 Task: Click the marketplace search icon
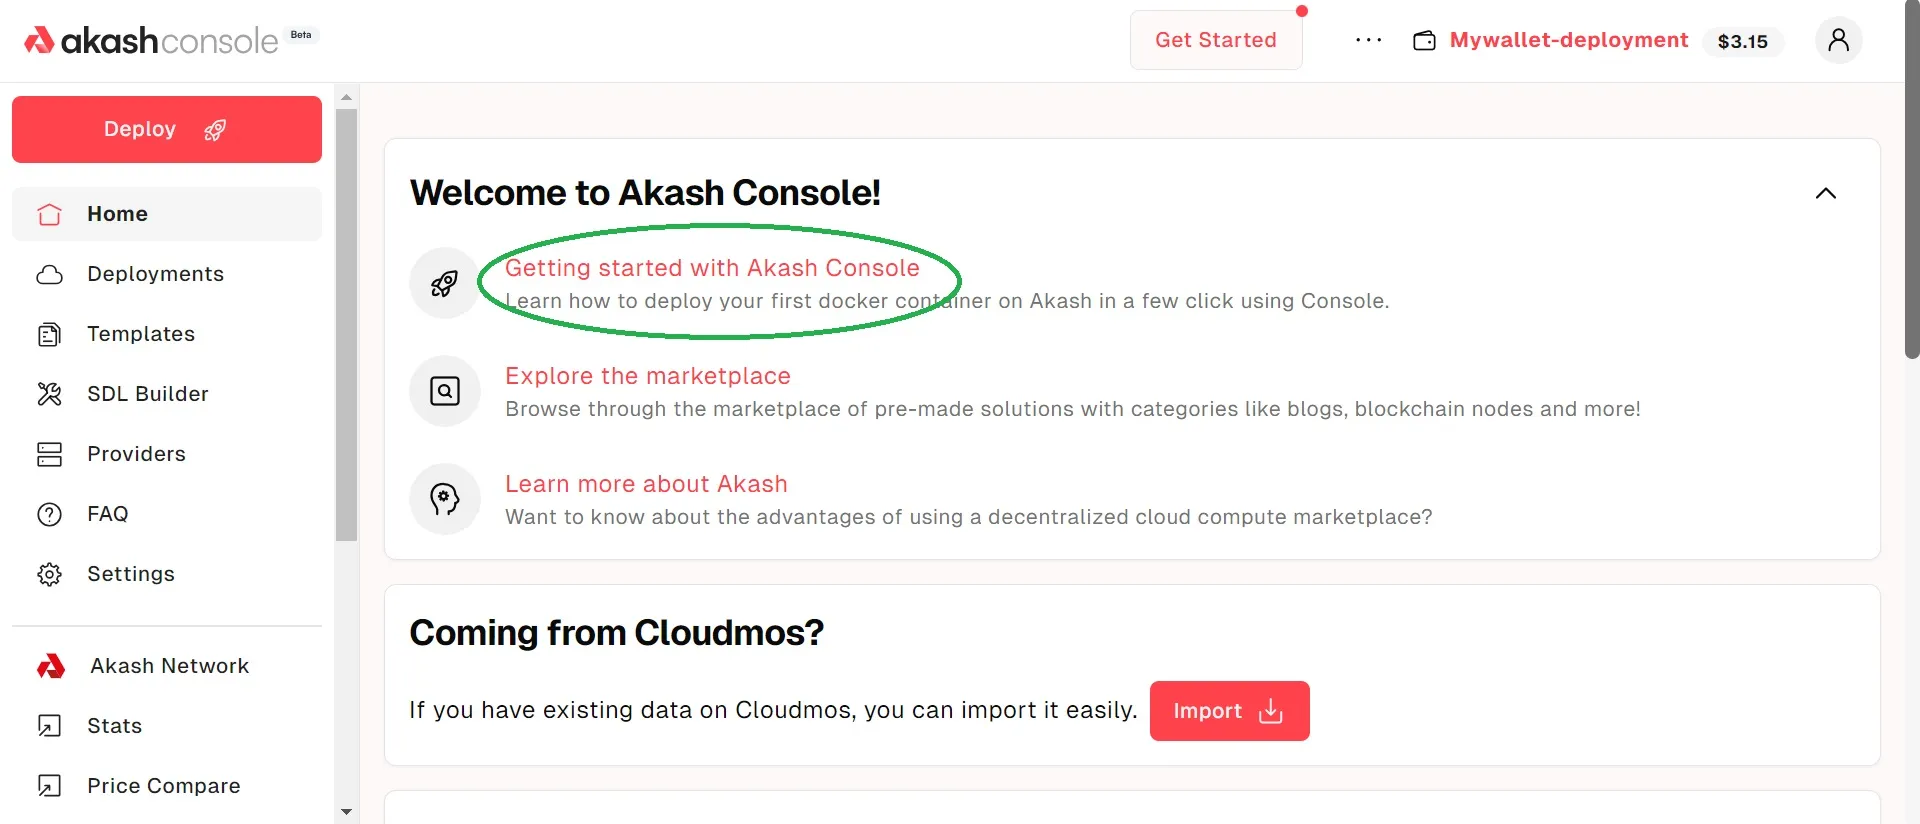coord(445,391)
